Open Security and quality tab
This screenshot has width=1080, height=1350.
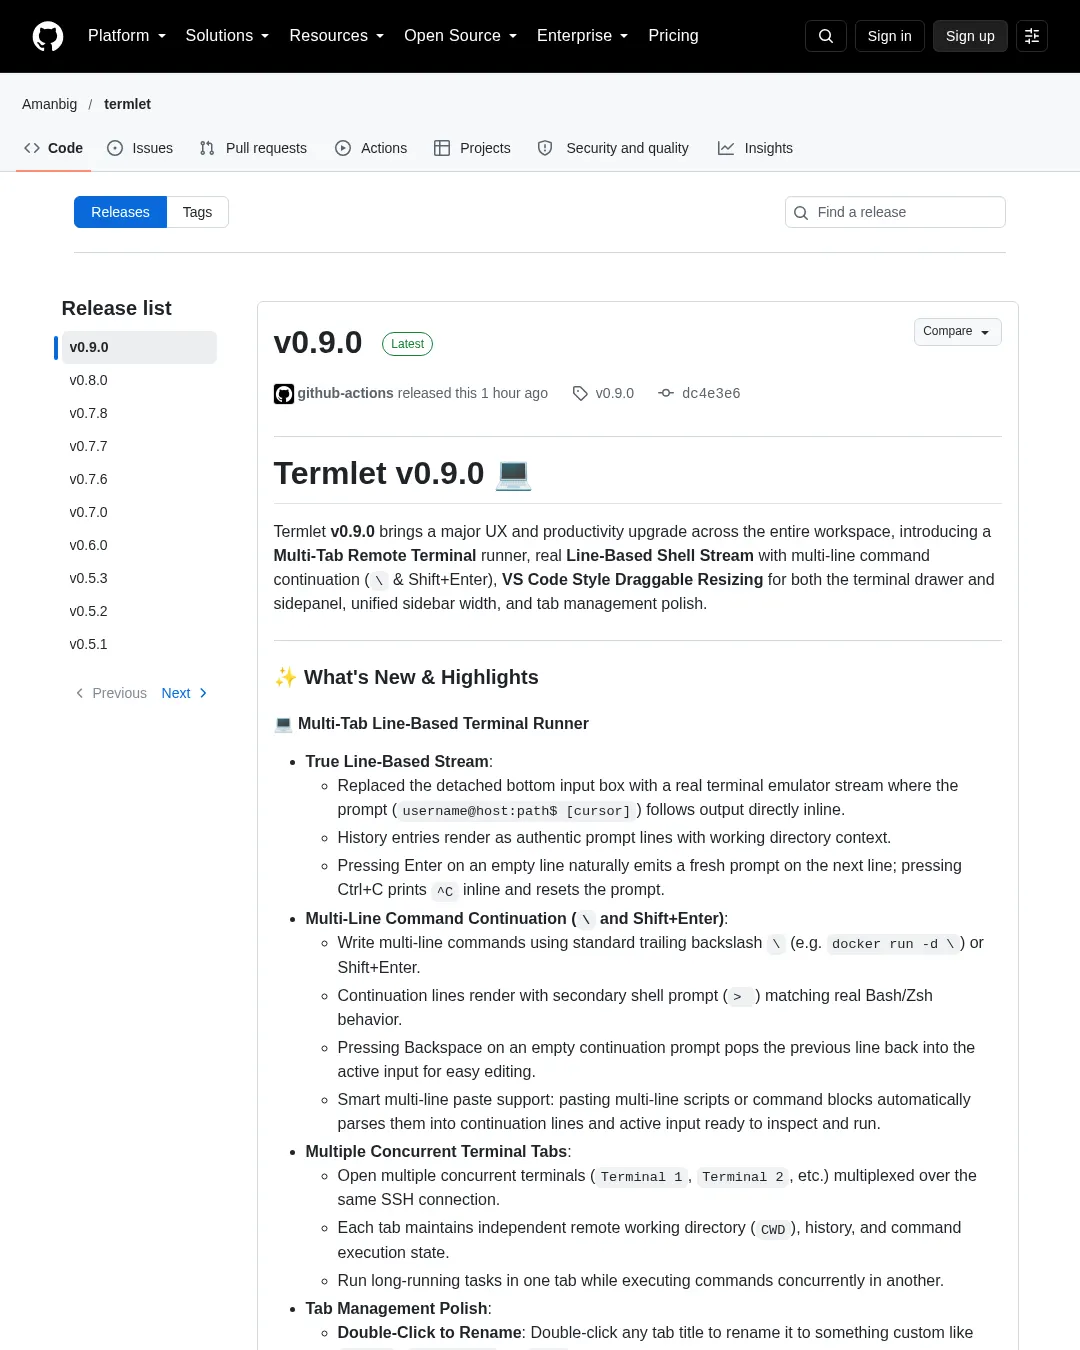[613, 148]
